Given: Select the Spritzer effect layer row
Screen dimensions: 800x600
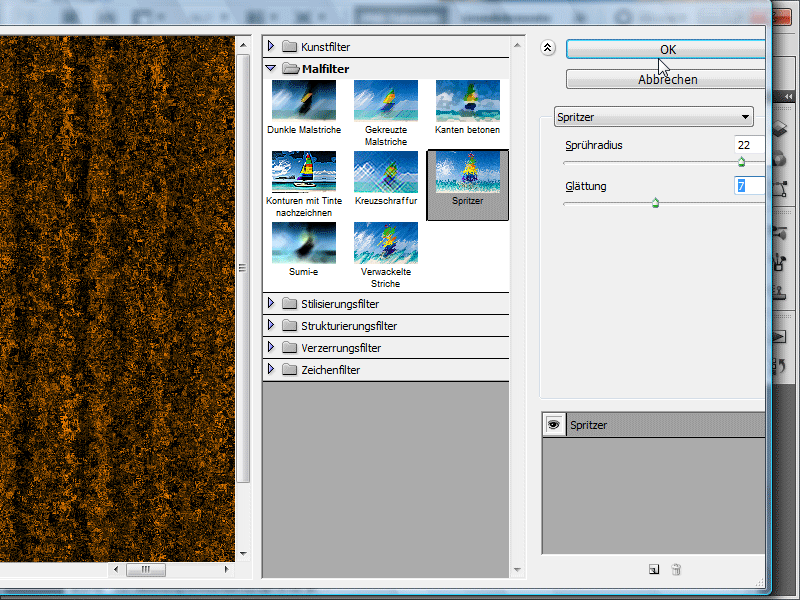Looking at the screenshot, I should [x=654, y=424].
